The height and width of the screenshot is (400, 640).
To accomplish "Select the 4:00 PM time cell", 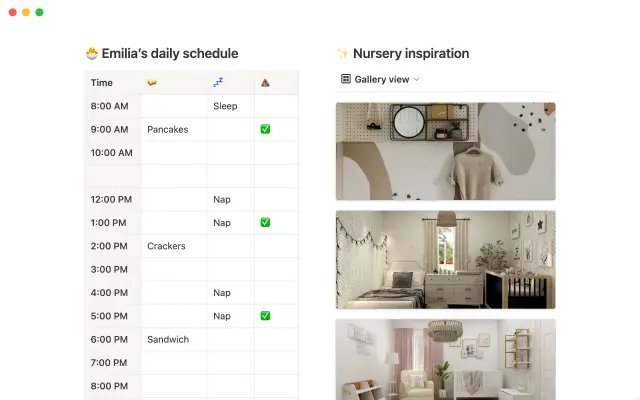I will (x=113, y=293).
